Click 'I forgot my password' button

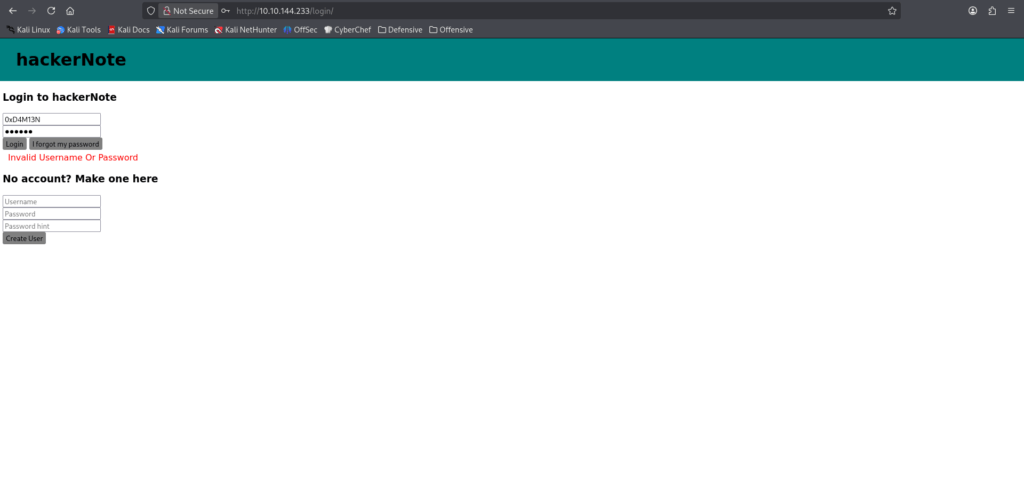point(65,144)
